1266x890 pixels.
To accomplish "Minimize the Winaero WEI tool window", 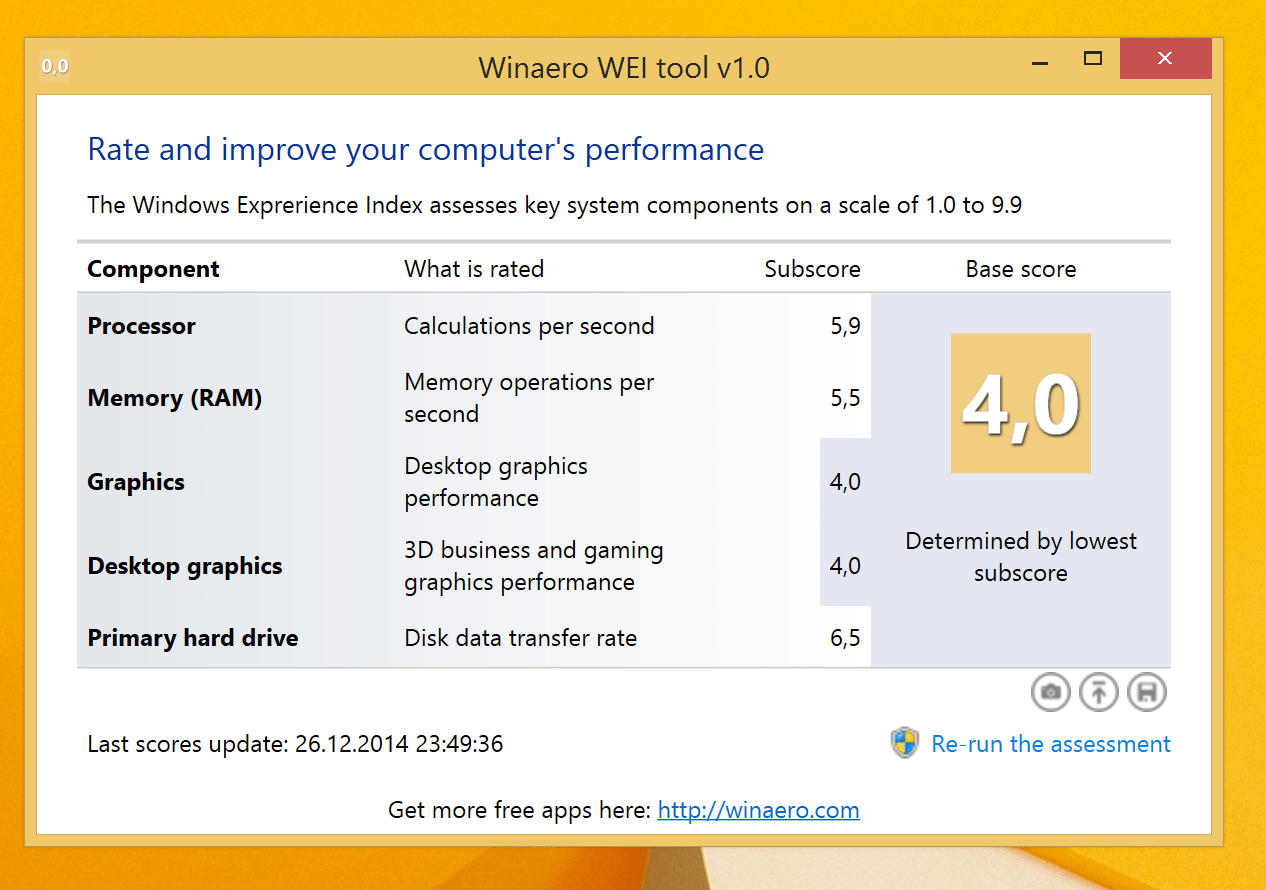I will [1040, 60].
